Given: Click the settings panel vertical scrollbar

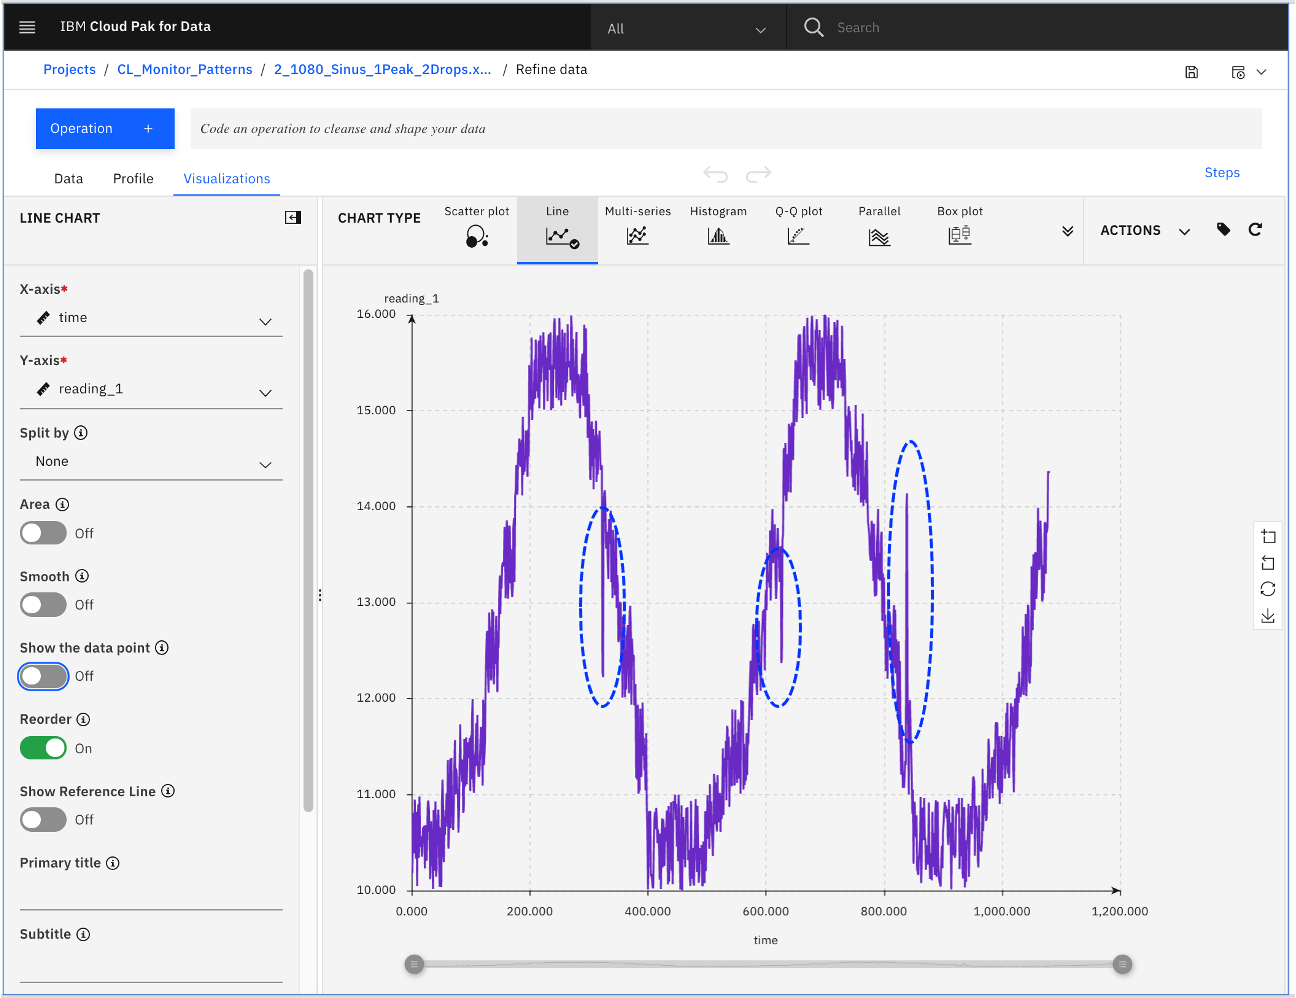Looking at the screenshot, I should pyautogui.click(x=308, y=540).
